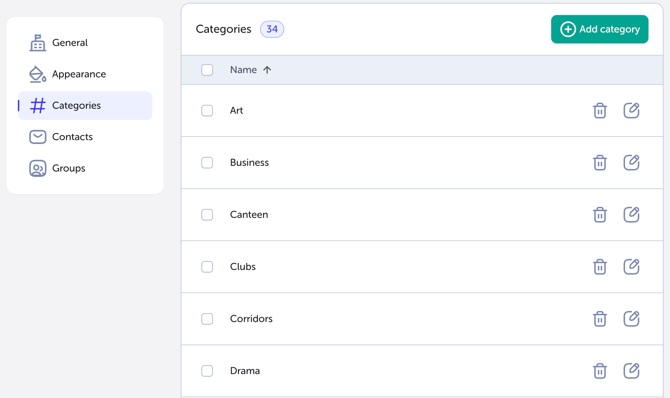
Task: Click the Add category button
Action: pos(599,29)
